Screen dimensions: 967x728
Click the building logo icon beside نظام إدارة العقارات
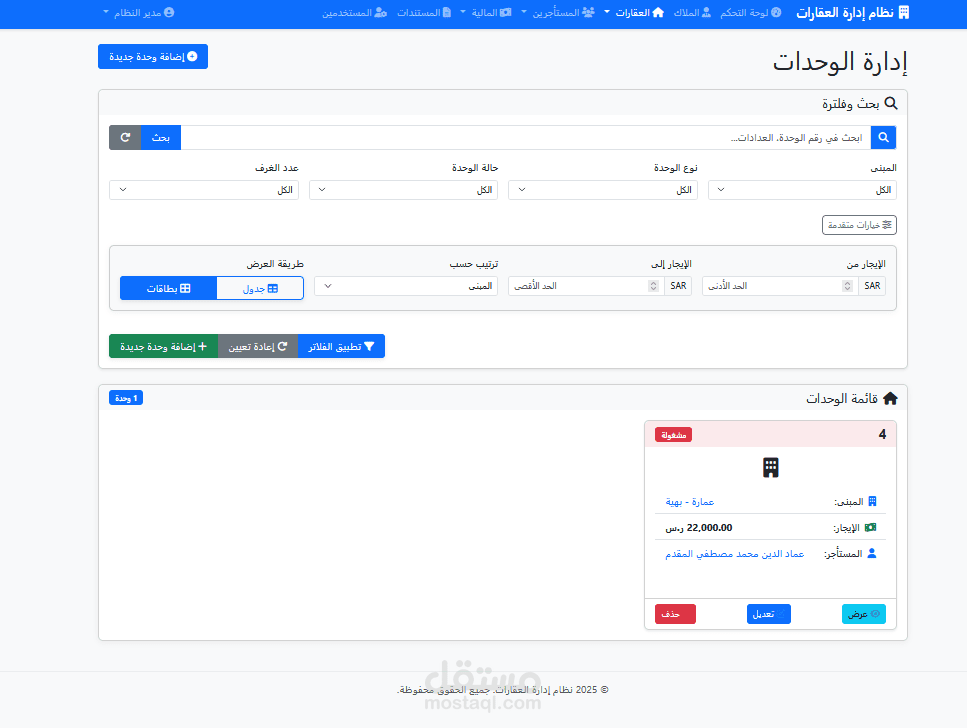(x=903, y=12)
